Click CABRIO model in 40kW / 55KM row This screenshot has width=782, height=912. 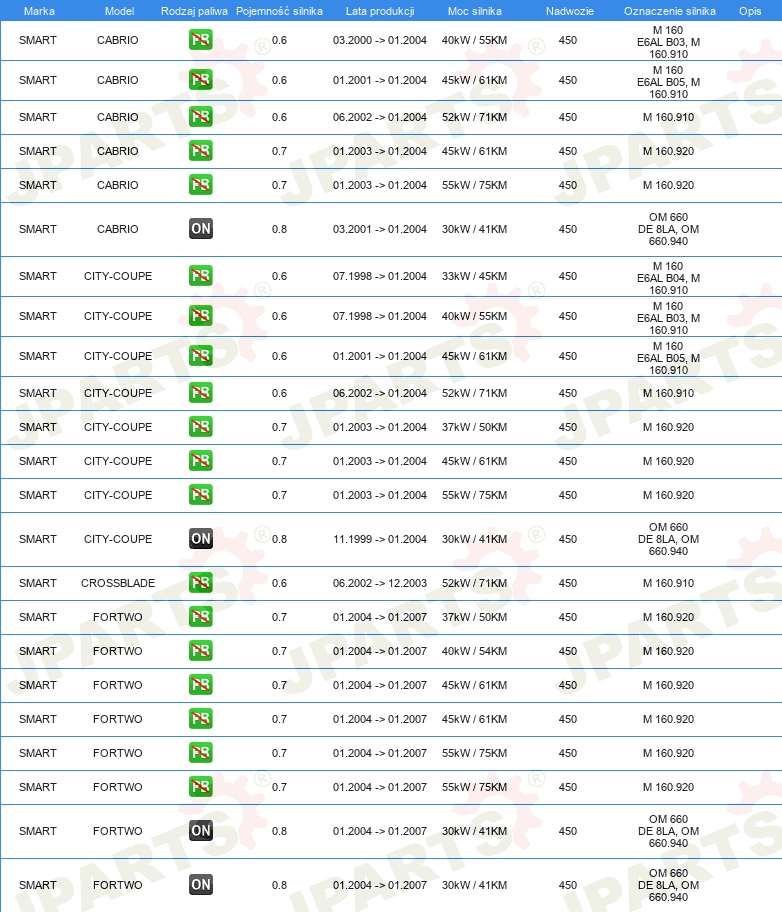tap(118, 40)
